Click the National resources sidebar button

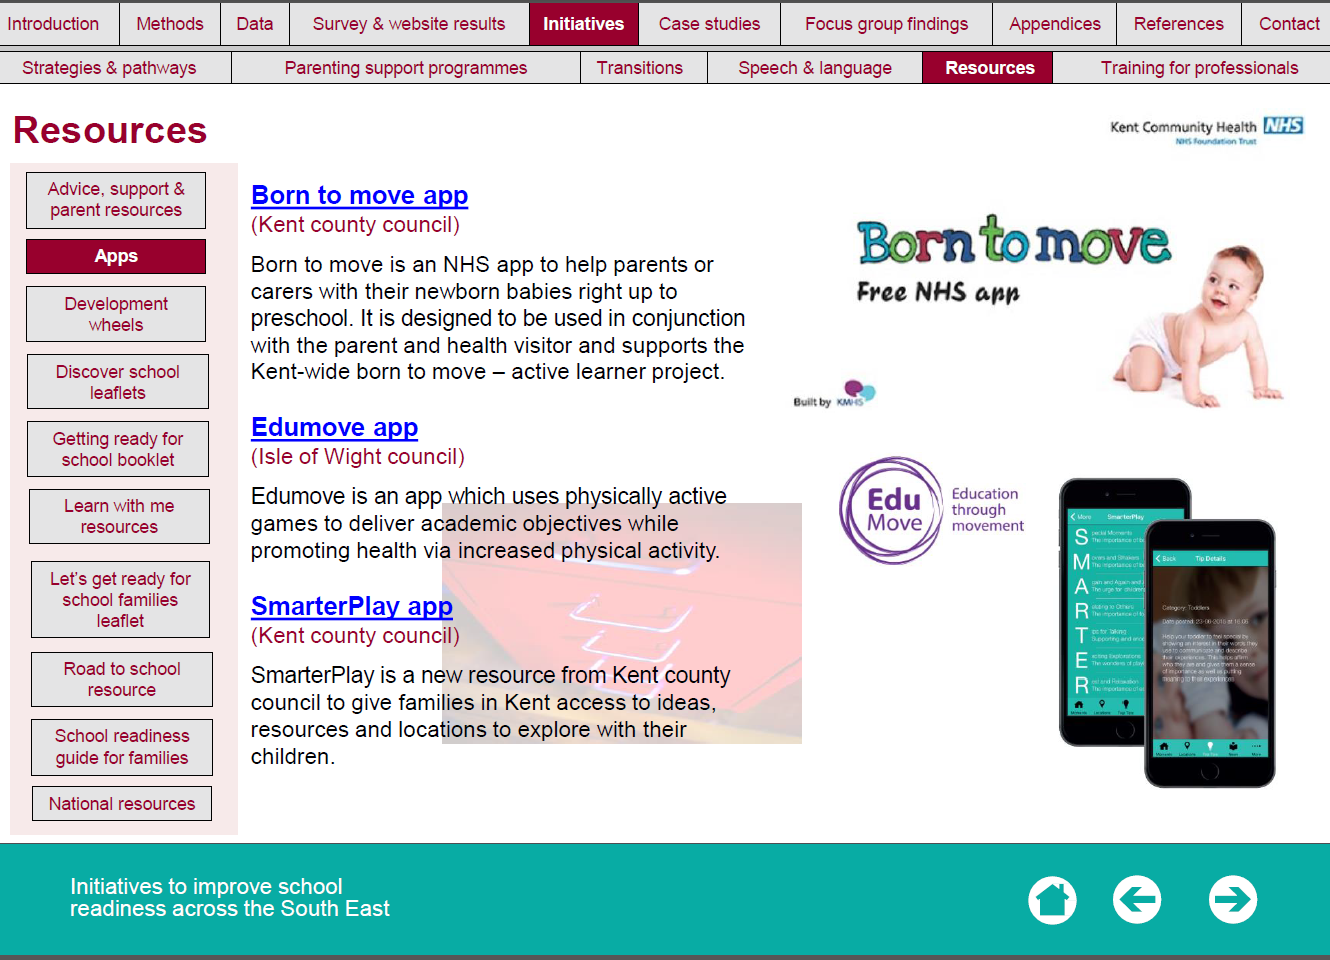(x=122, y=804)
